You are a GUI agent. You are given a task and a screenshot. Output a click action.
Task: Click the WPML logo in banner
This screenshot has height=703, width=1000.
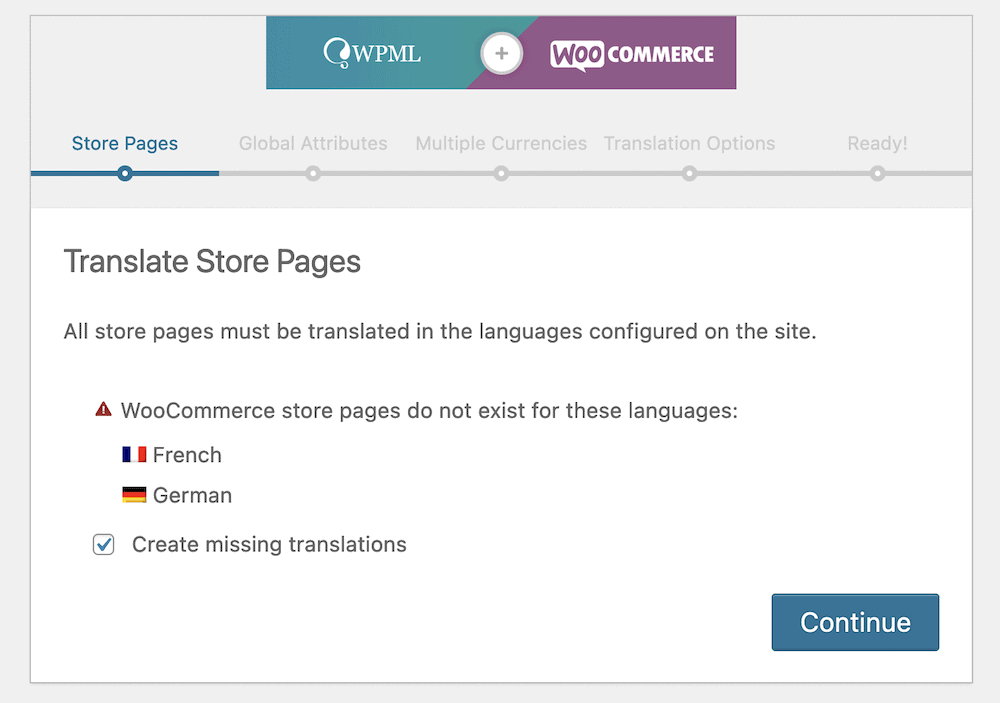pyautogui.click(x=372, y=53)
